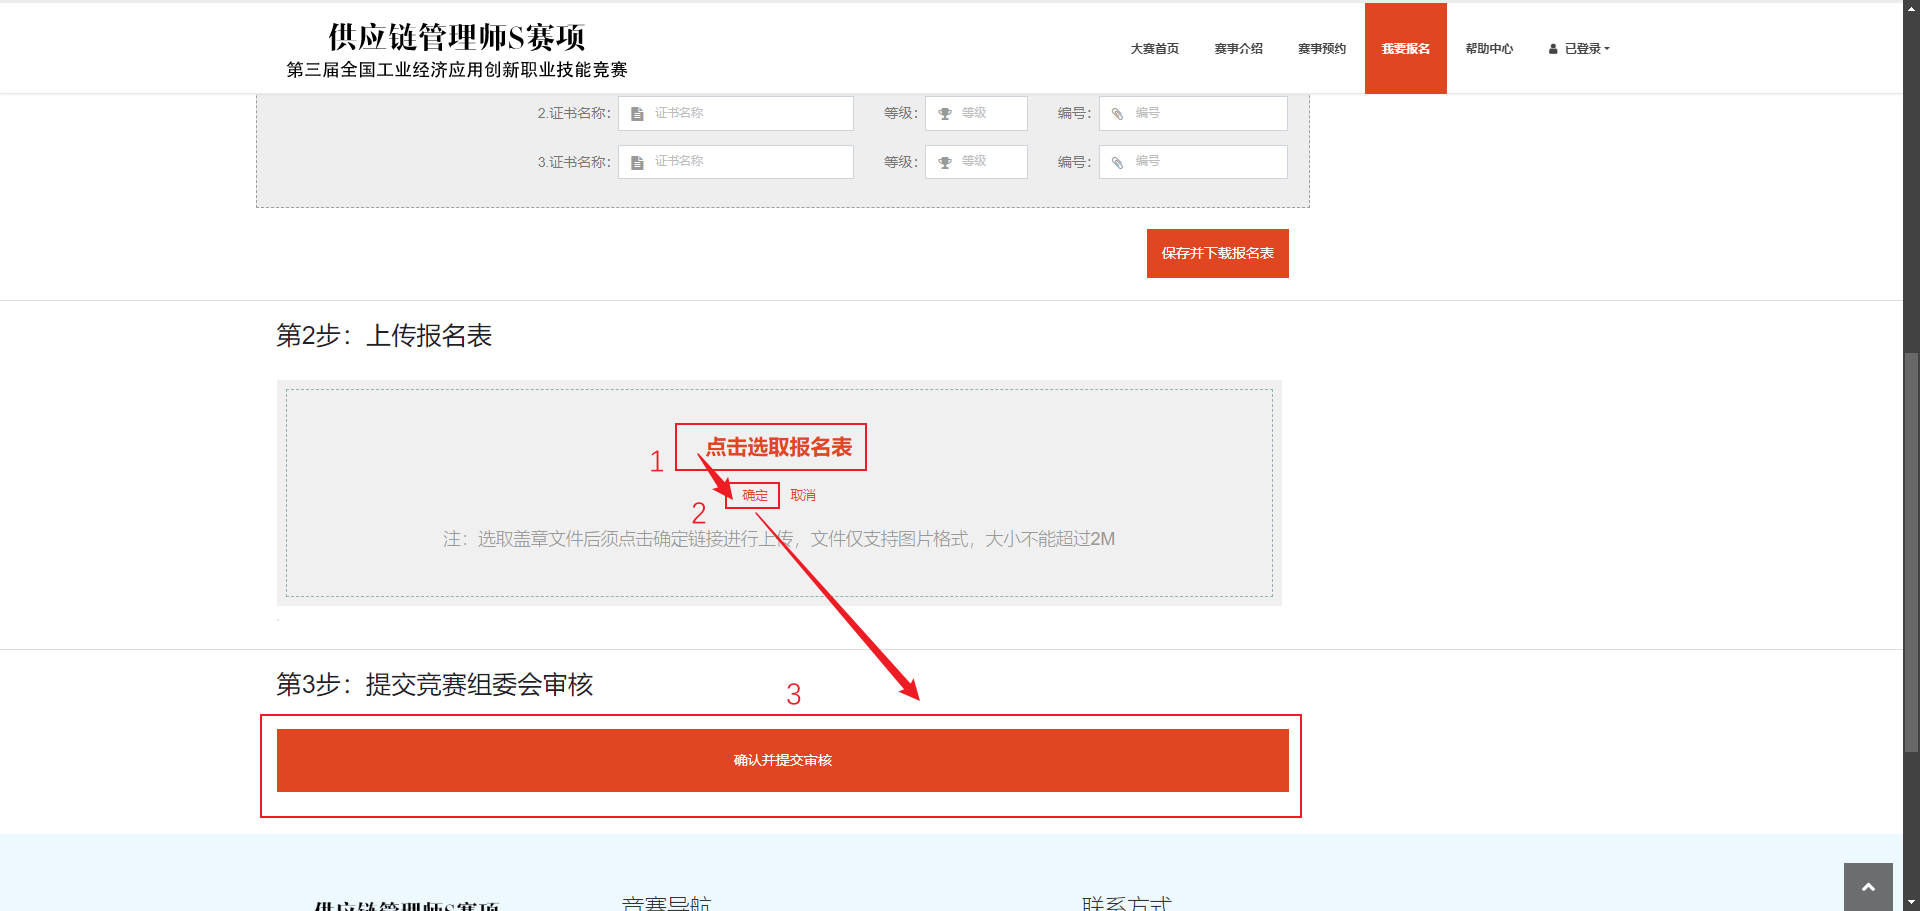
Task: Click the 编号 field in certificate row 3
Action: [x=1193, y=161]
